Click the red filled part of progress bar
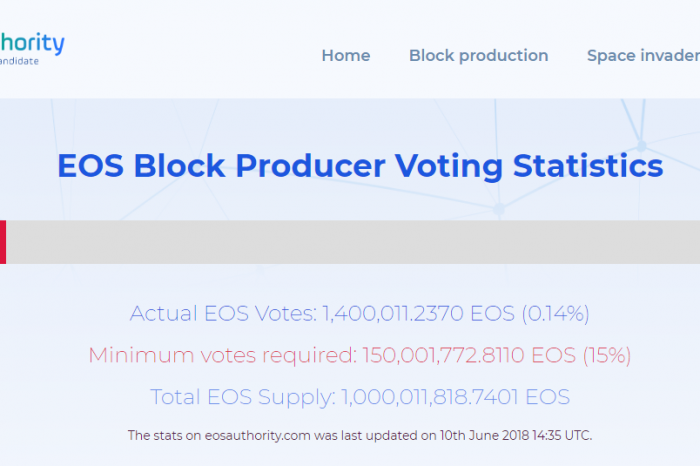 point(3,242)
